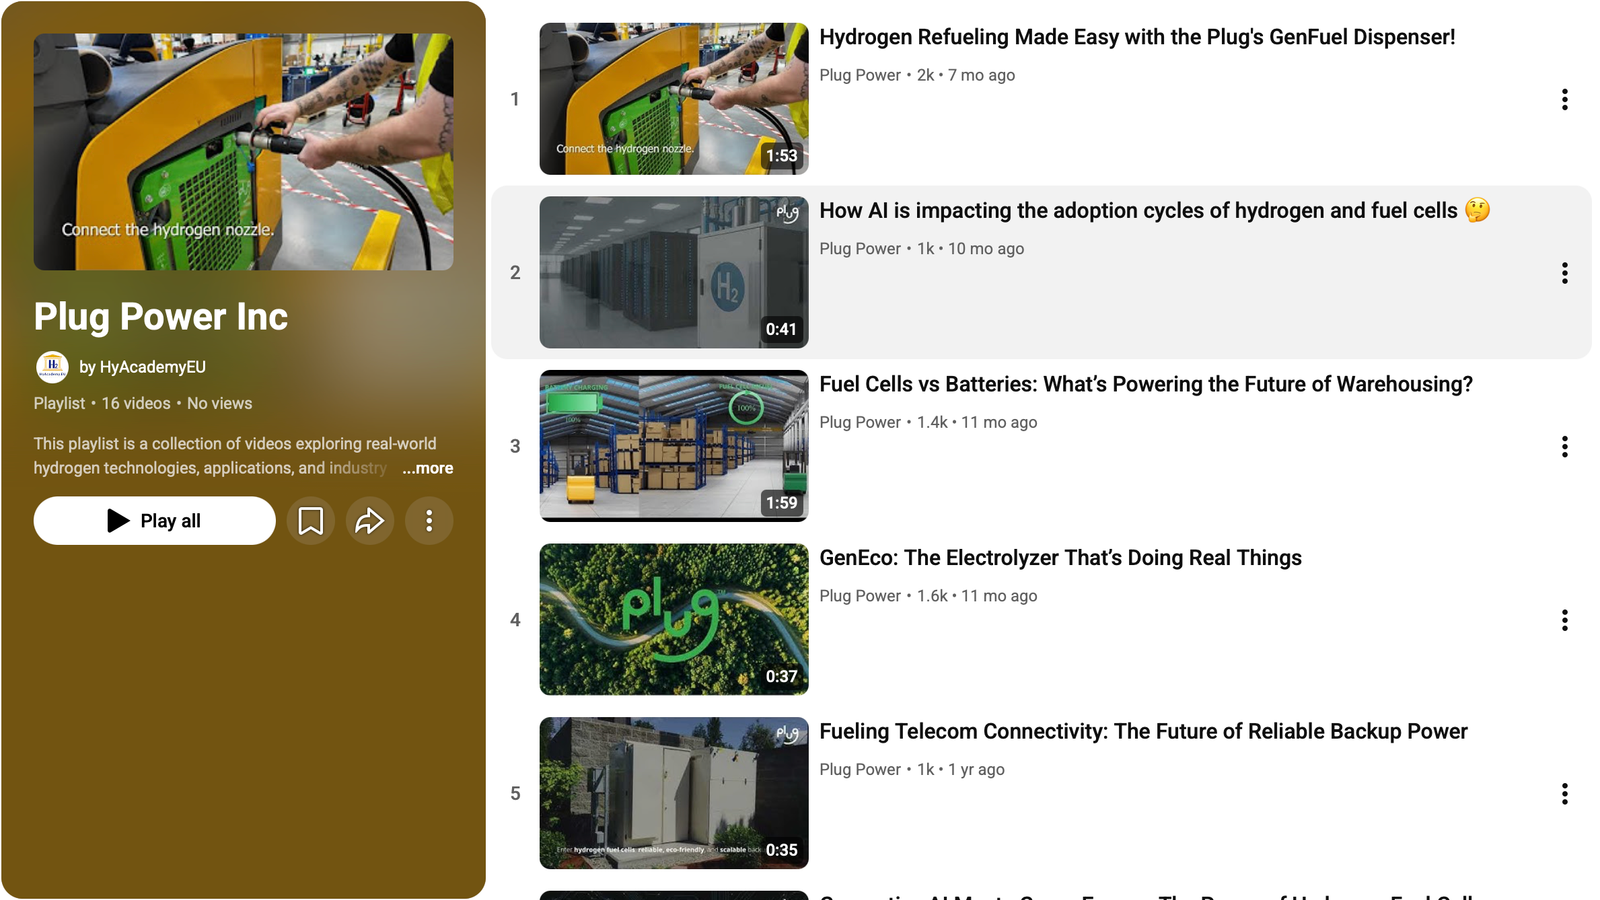Open options for Fueling Telecom Connectivity video
1600x900 pixels.
tap(1564, 794)
